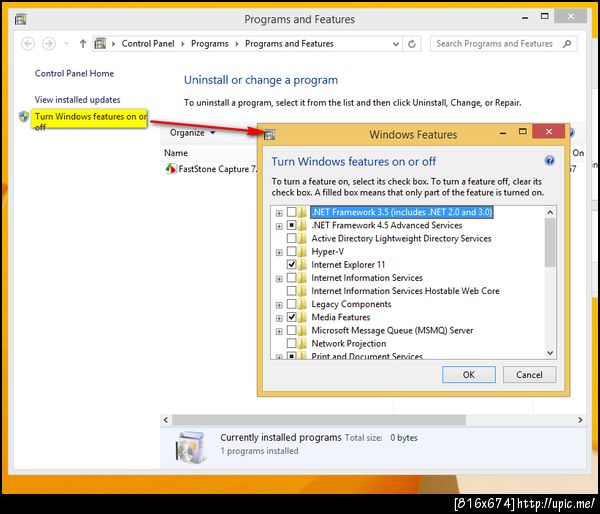
Task: Uncheck the Media Features checkbox
Action: click(292, 317)
